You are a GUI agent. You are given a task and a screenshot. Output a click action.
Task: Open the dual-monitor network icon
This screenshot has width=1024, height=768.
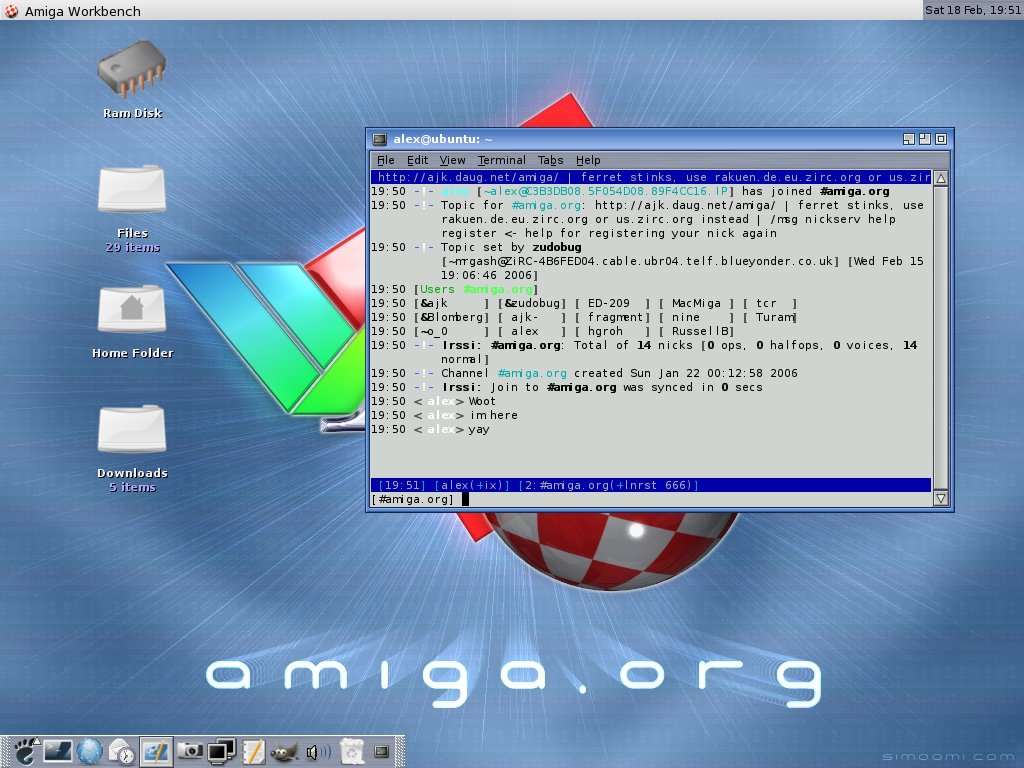[221, 751]
